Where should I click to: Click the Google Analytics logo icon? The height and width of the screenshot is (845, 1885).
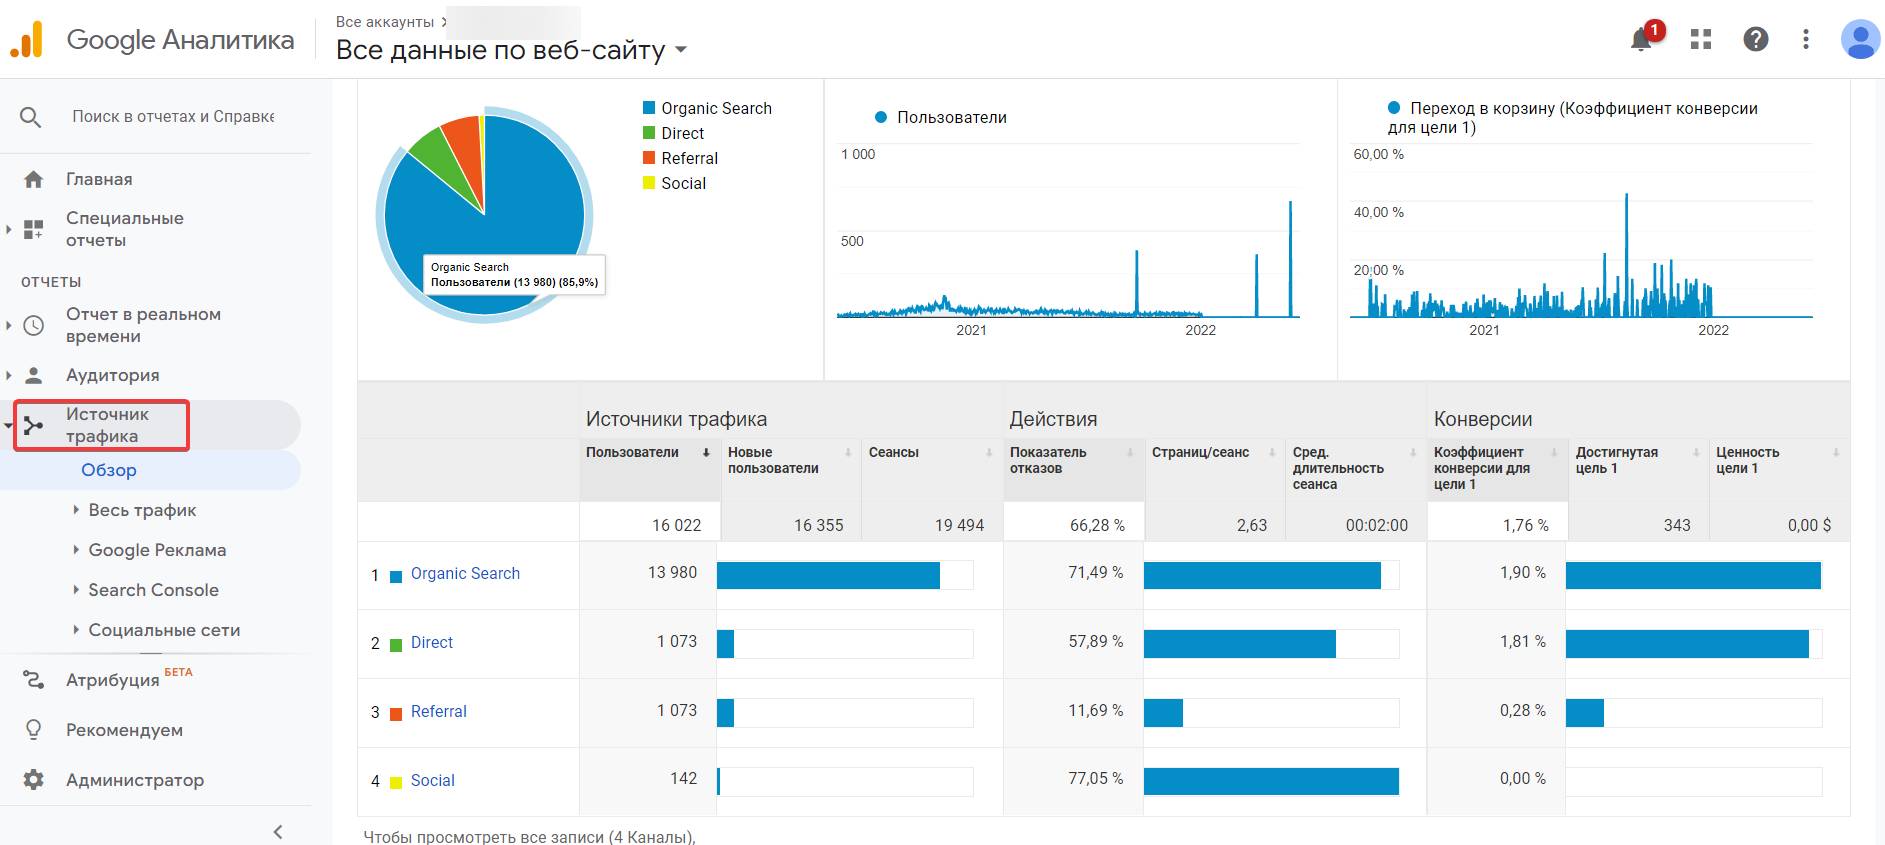click(x=27, y=39)
